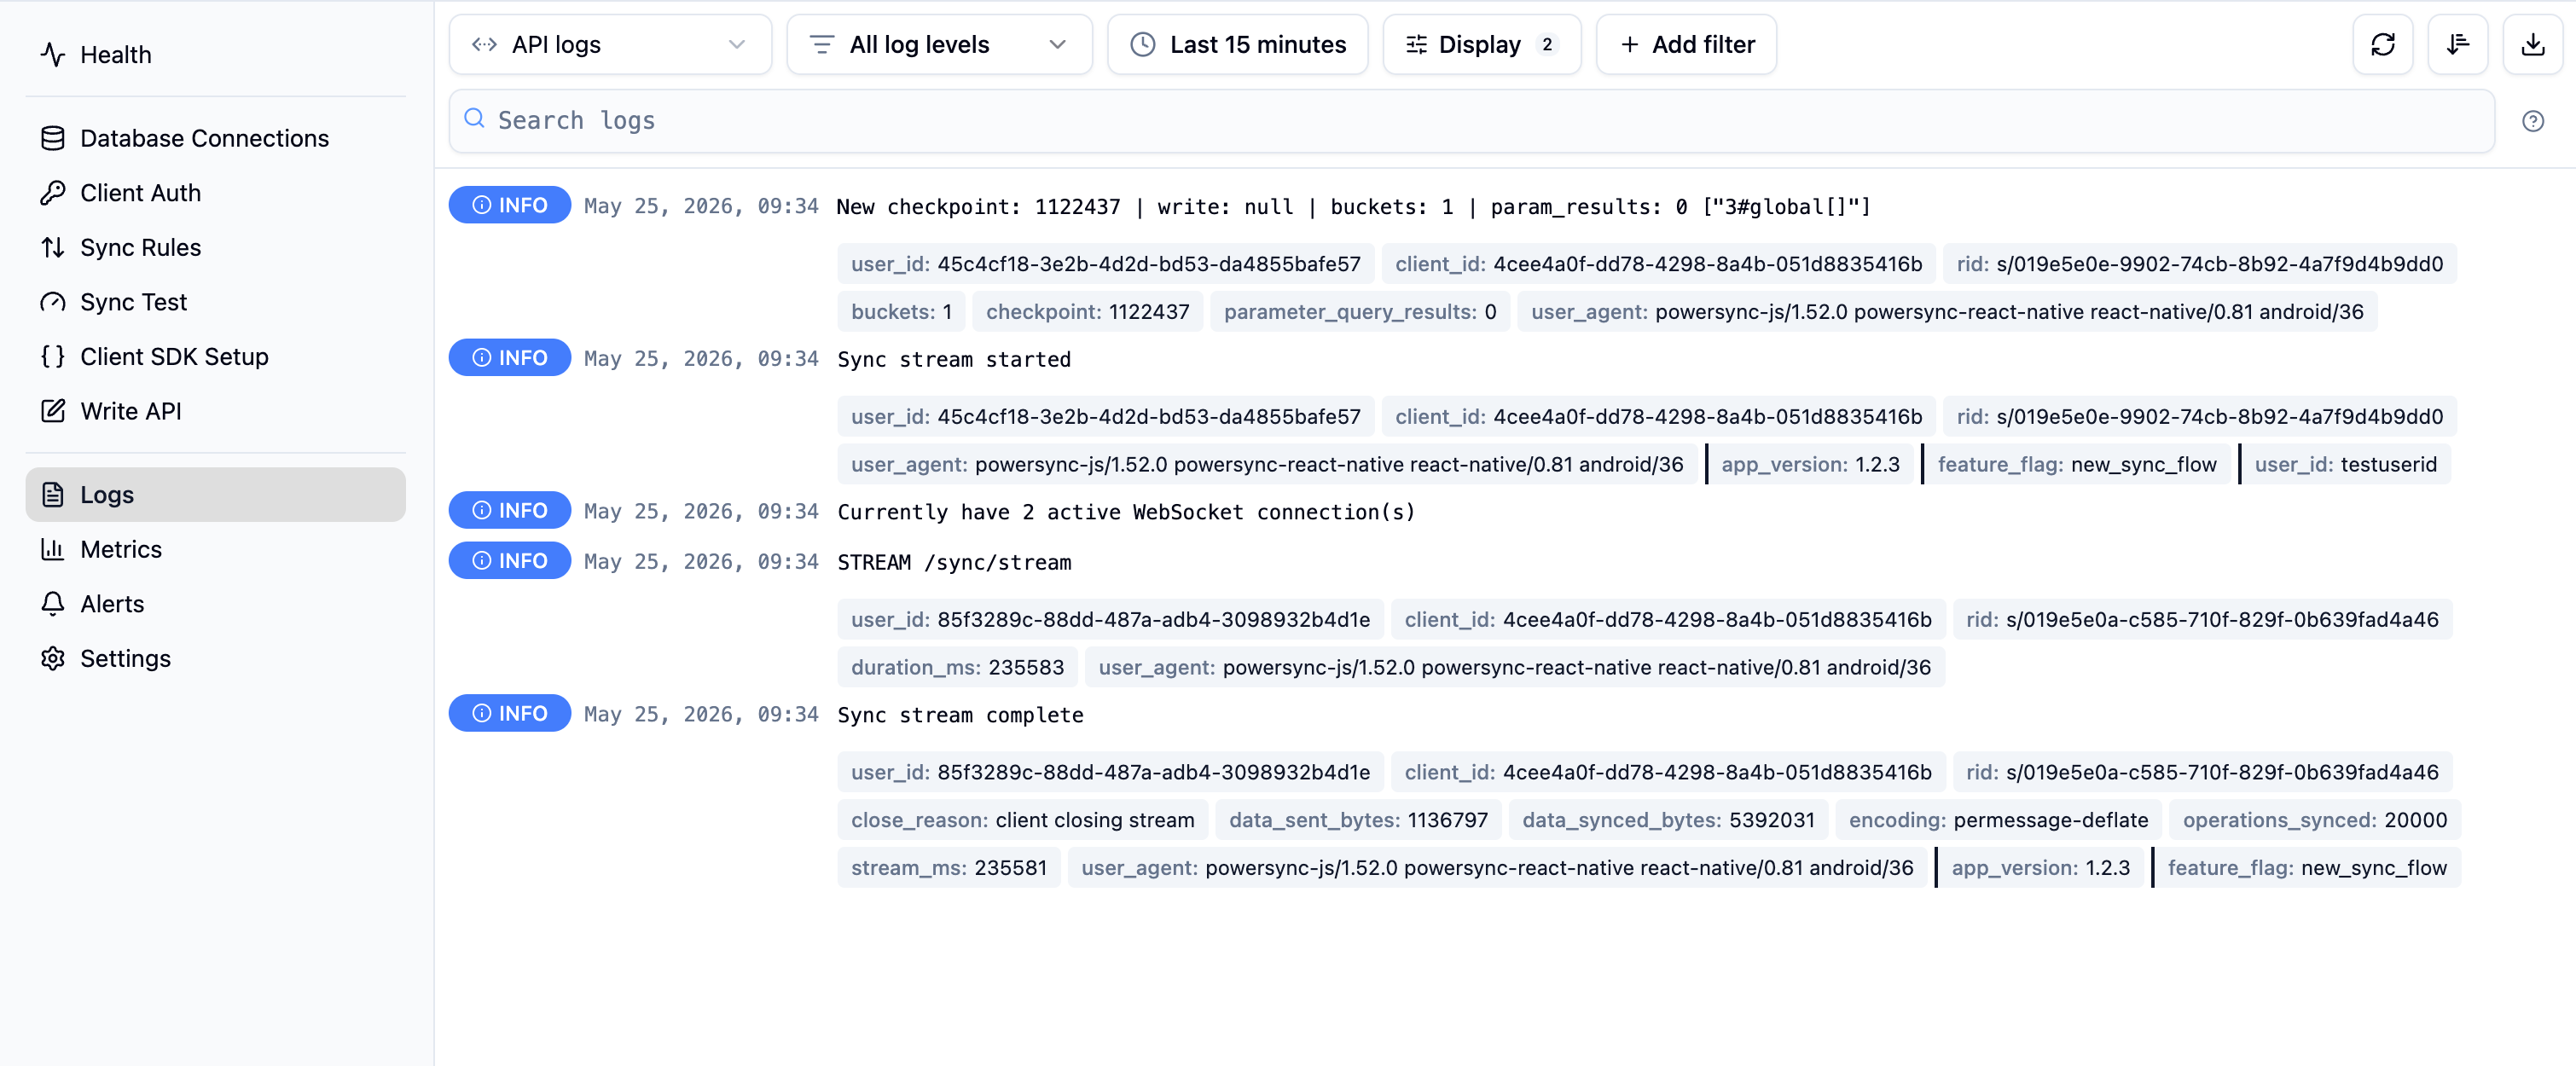
Task: Click the filter lines icon on log levels
Action: coord(821,44)
